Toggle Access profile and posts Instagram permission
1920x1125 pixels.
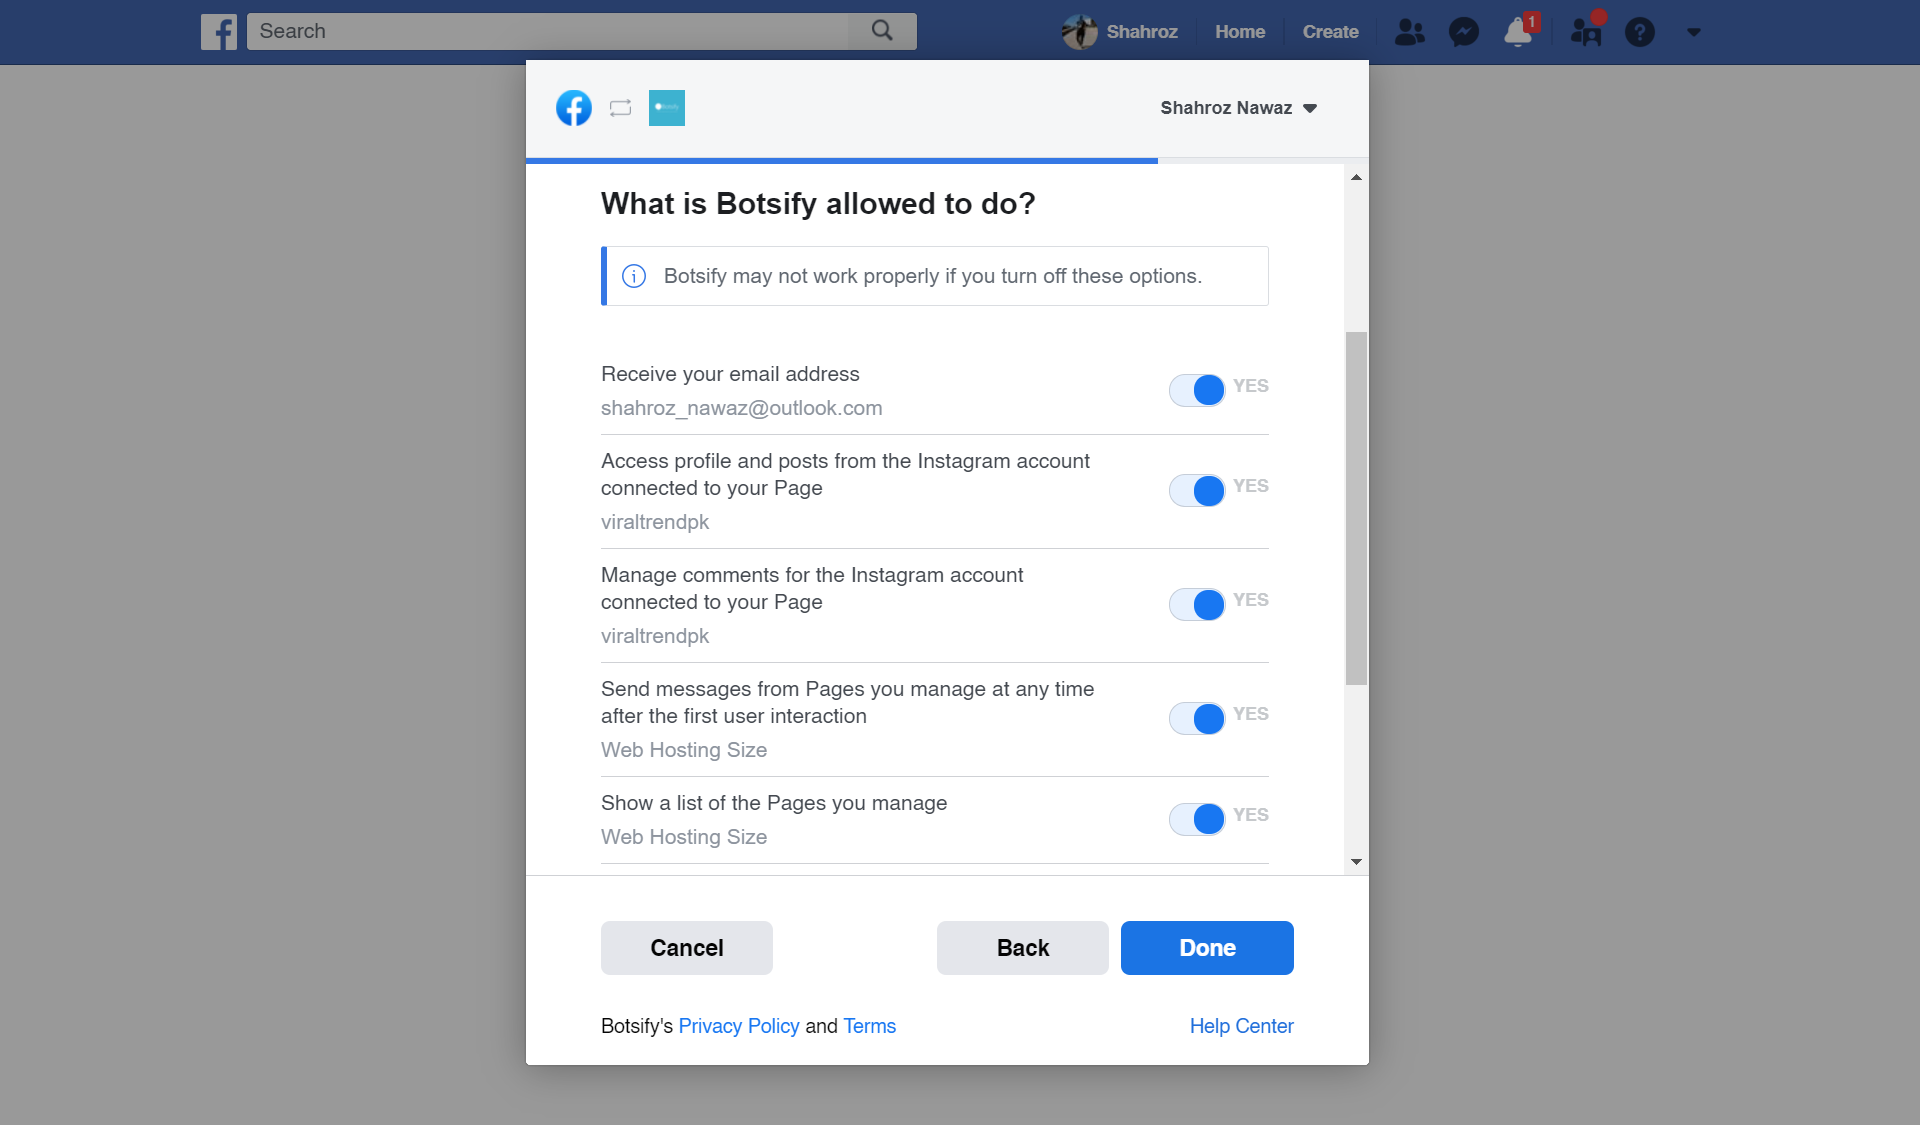1197,490
